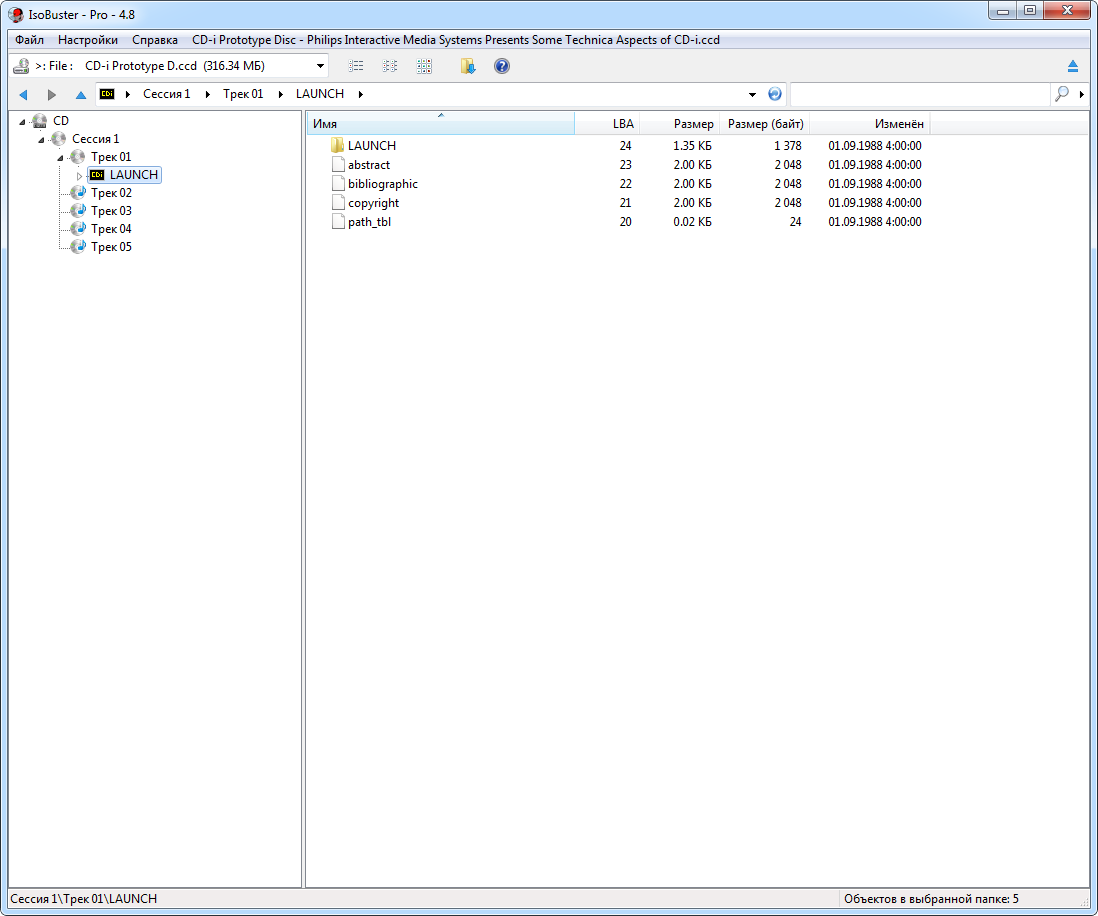Sort by Размер (байт) column header
1098x916 pixels.
(765, 124)
